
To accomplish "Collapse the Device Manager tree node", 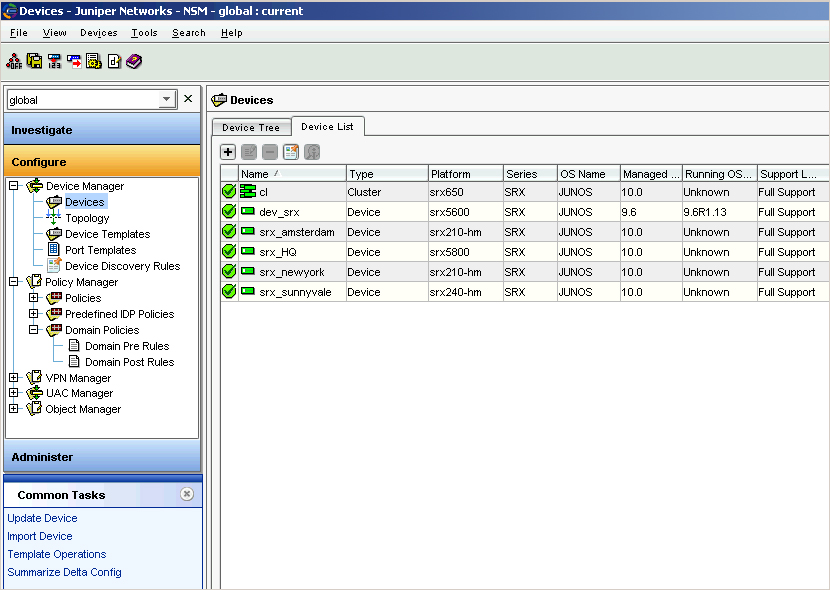I will pyautogui.click(x=14, y=186).
